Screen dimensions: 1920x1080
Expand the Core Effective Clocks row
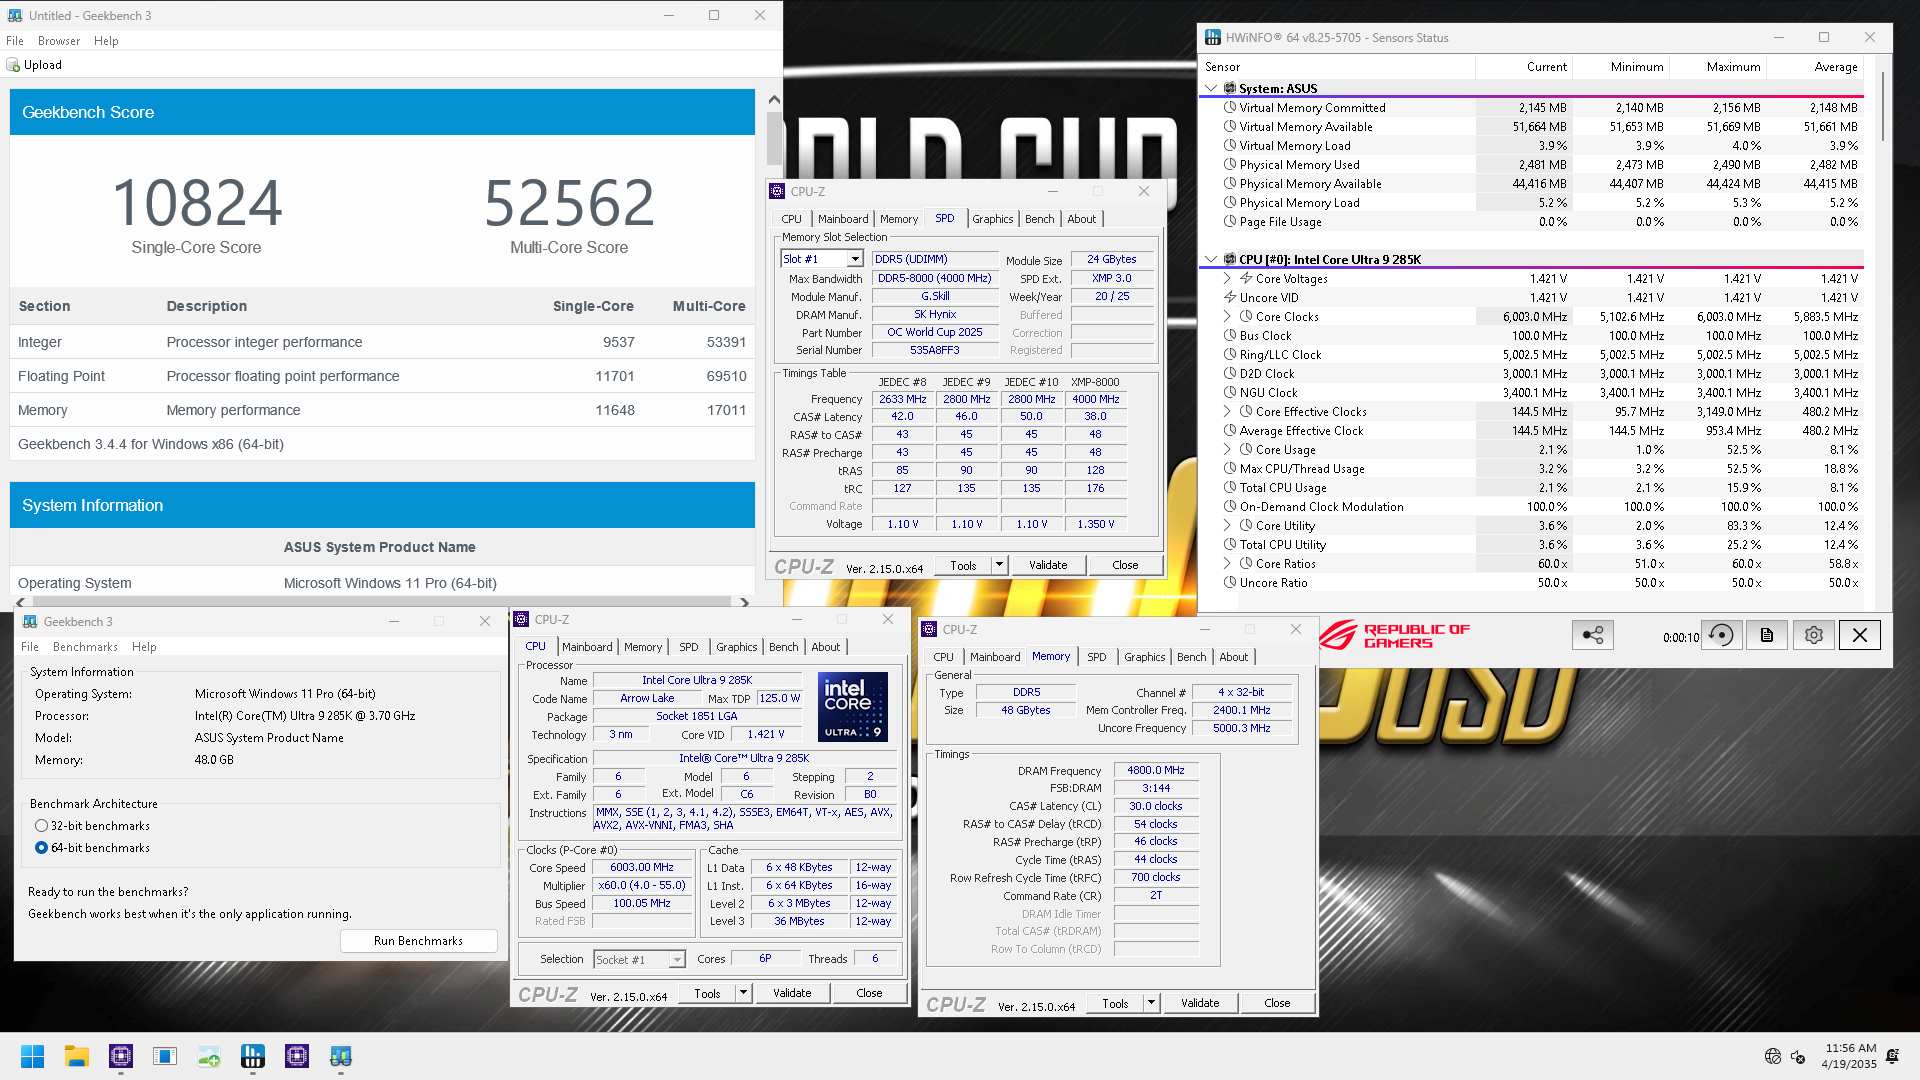(x=1227, y=412)
